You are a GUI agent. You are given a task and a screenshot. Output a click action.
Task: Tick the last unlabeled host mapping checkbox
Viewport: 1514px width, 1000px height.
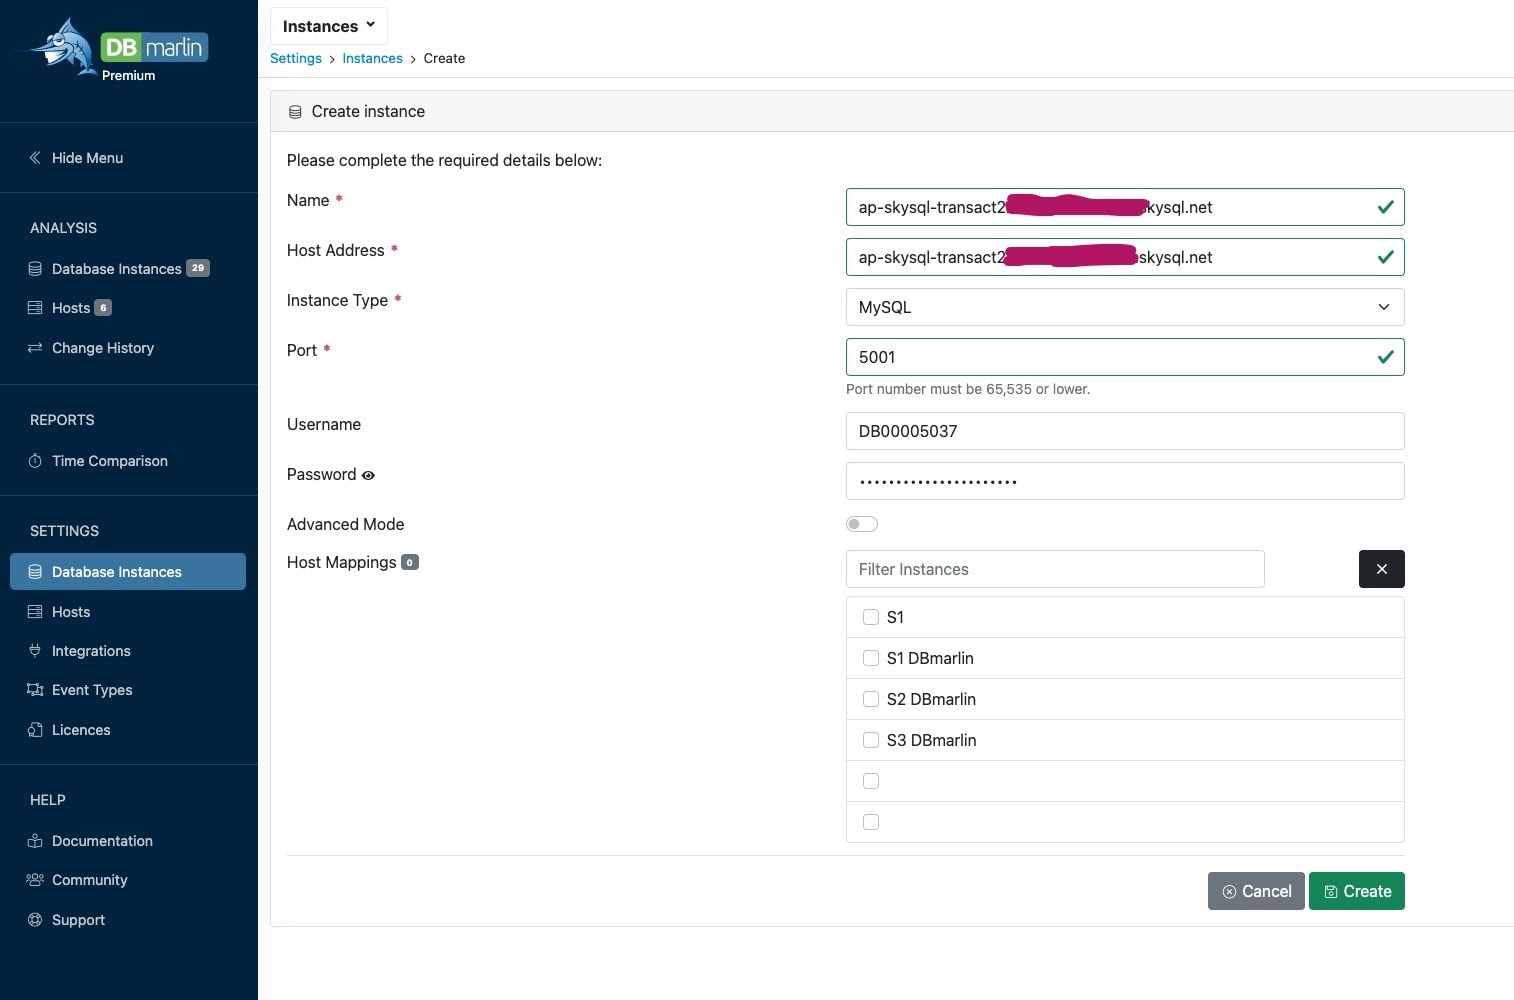pos(871,822)
